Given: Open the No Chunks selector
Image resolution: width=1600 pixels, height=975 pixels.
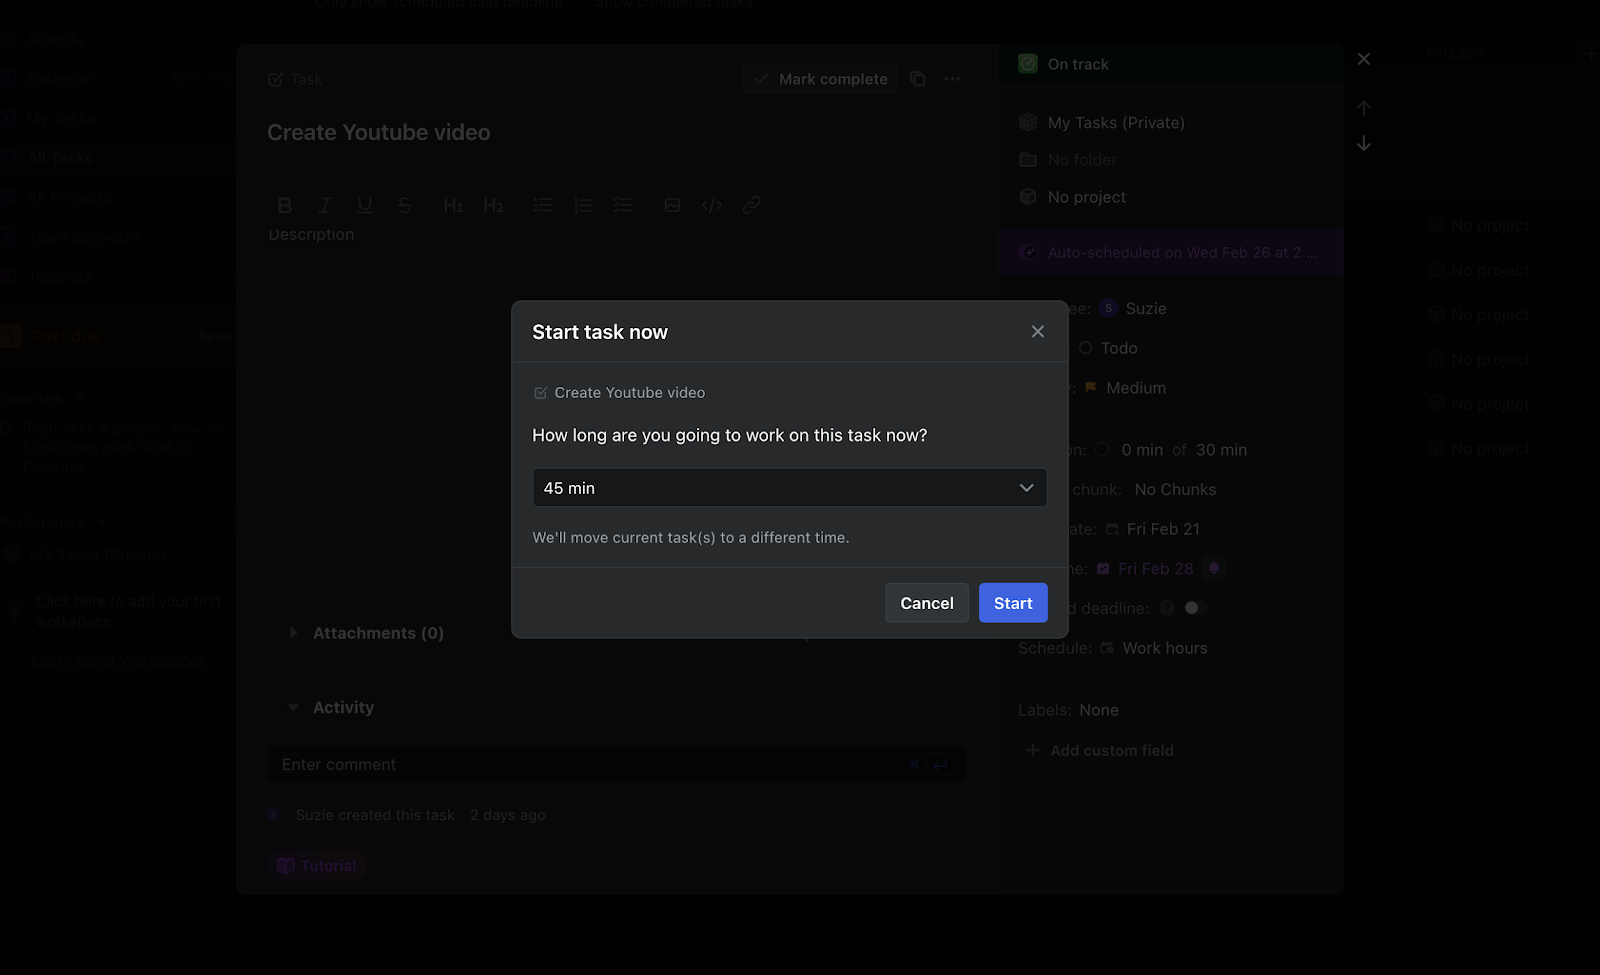Looking at the screenshot, I should click(x=1175, y=490).
